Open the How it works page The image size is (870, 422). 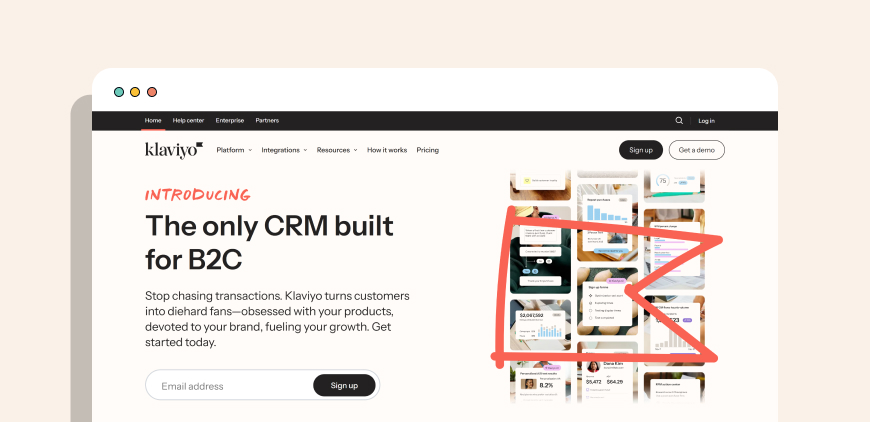click(387, 150)
